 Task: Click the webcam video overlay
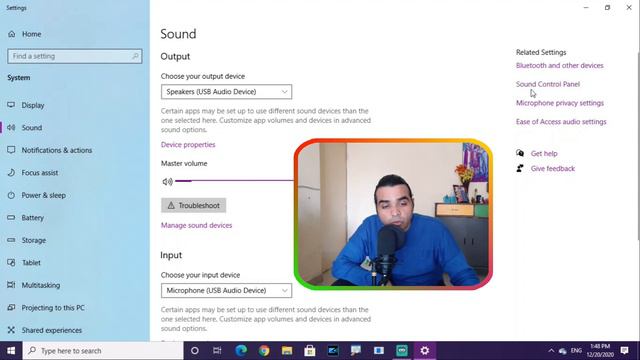coord(393,214)
